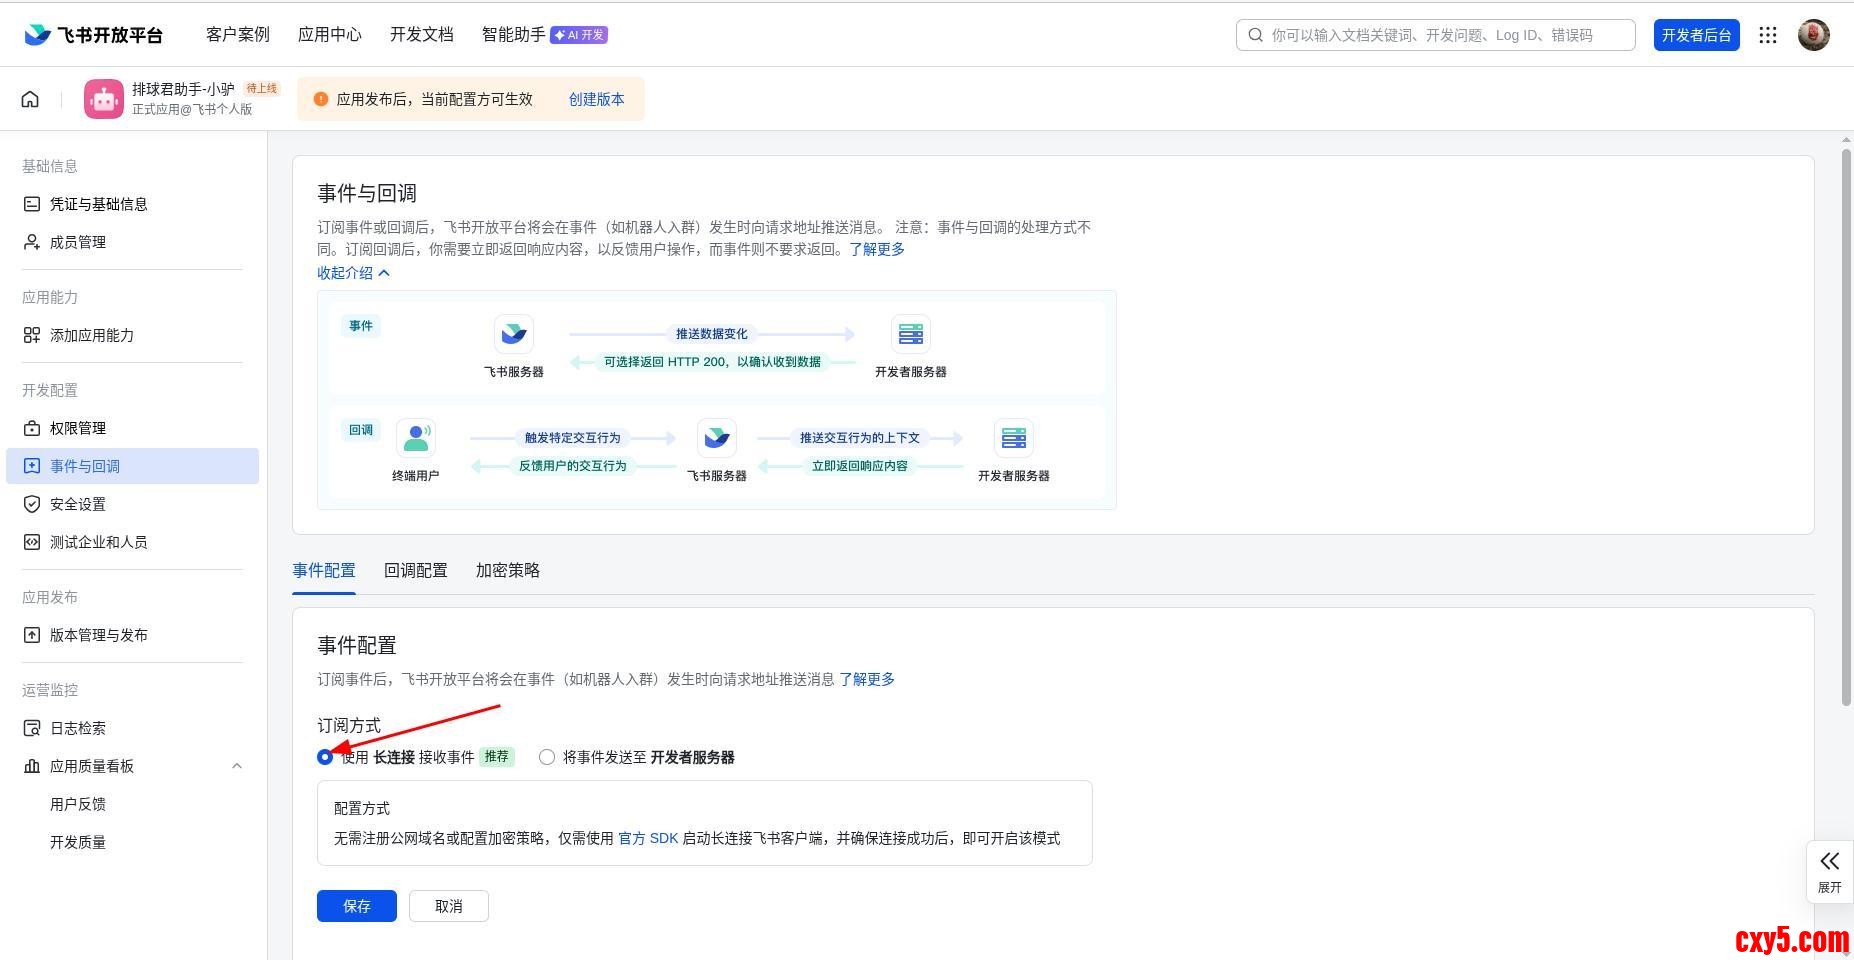The image size is (1854, 960).
Task: Open the 官方 SDK link
Action: click(x=648, y=838)
